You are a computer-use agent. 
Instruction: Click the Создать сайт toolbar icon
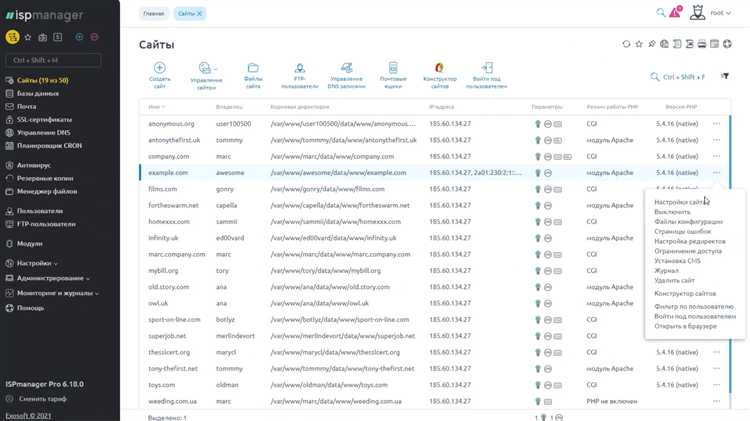point(159,67)
